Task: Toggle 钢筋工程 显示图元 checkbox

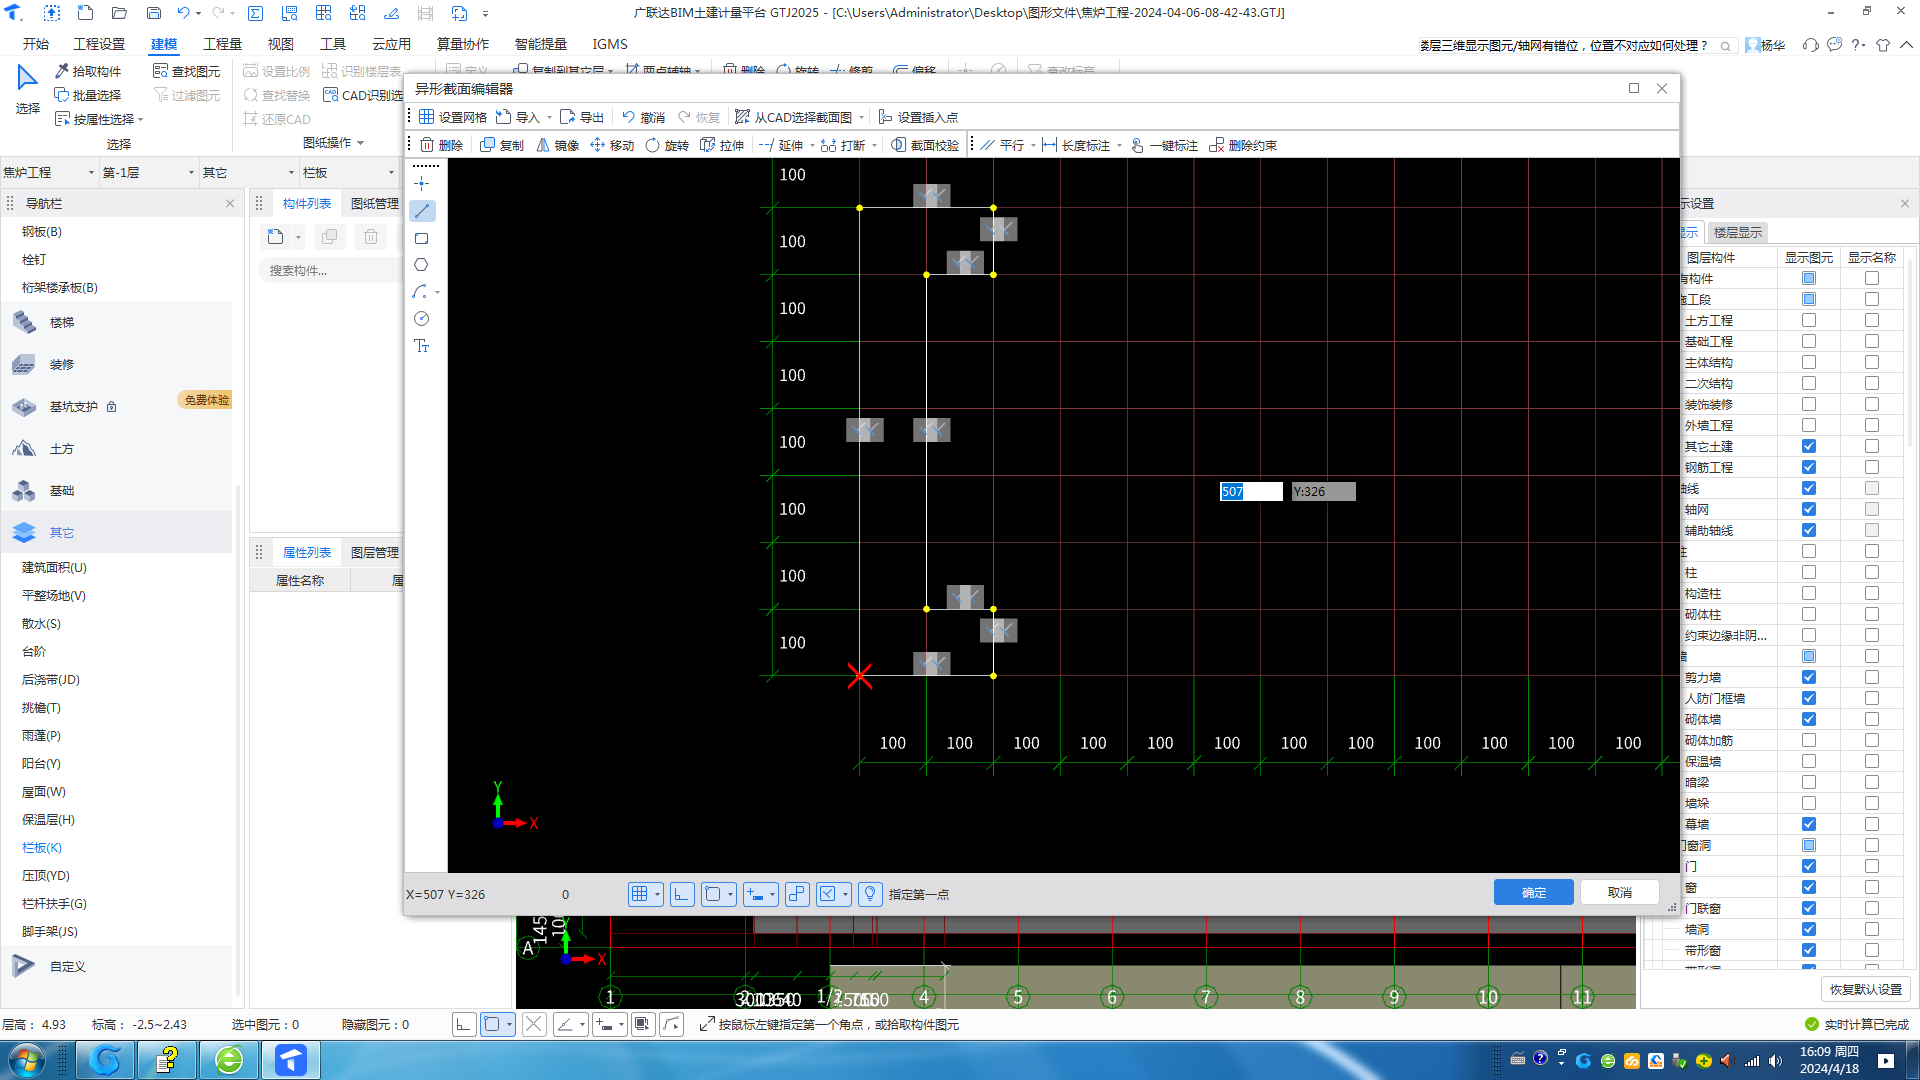Action: pos(1809,467)
